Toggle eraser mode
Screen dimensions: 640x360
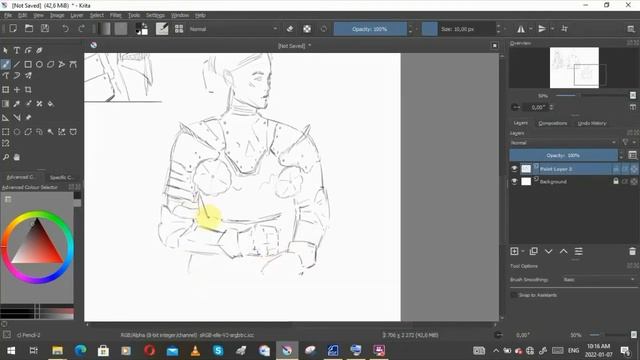pyautogui.click(x=290, y=29)
